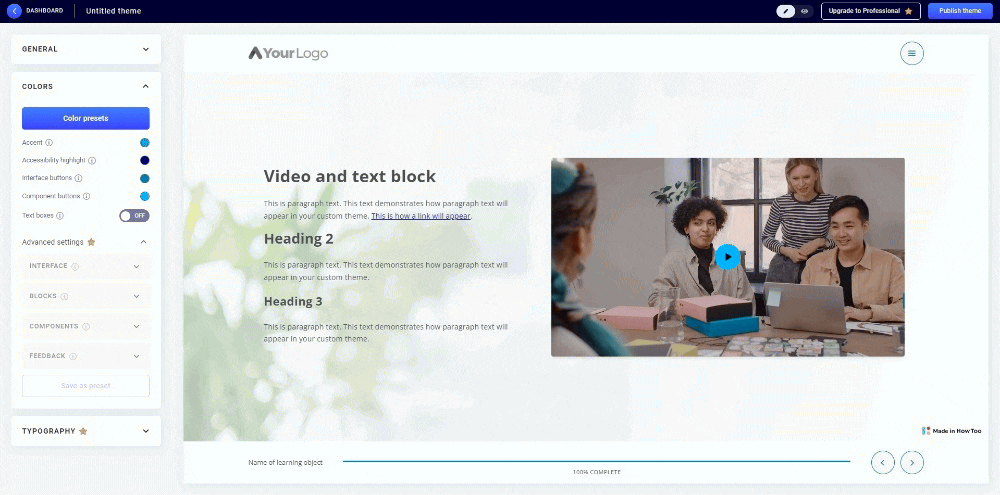This screenshot has height=495, width=1000.
Task: Toggle the Text boxes switch on
Action: 134,215
